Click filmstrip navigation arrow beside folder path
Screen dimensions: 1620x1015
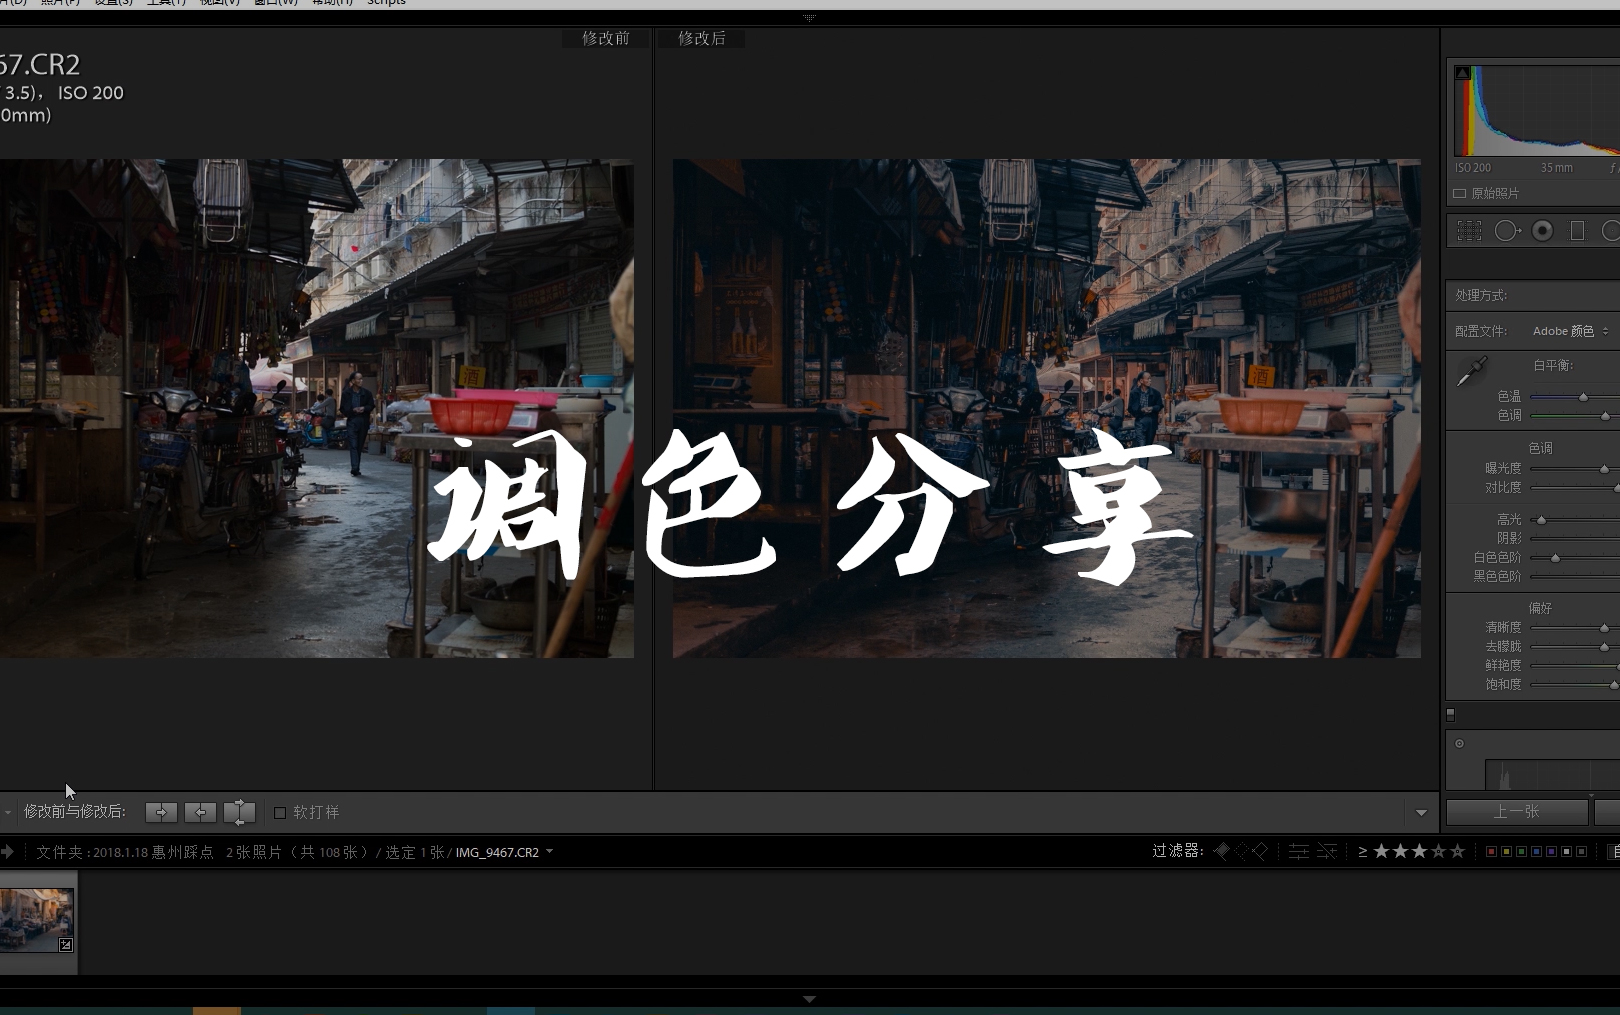coord(8,852)
